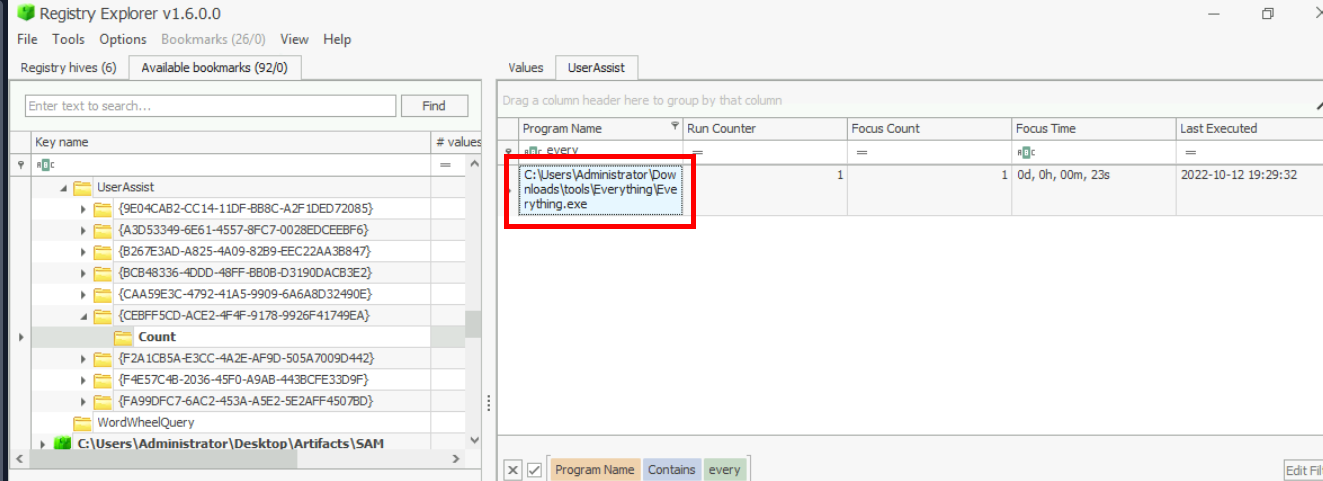Open the File menu
Image resolution: width=1323 pixels, height=481 pixels.
click(x=27, y=39)
